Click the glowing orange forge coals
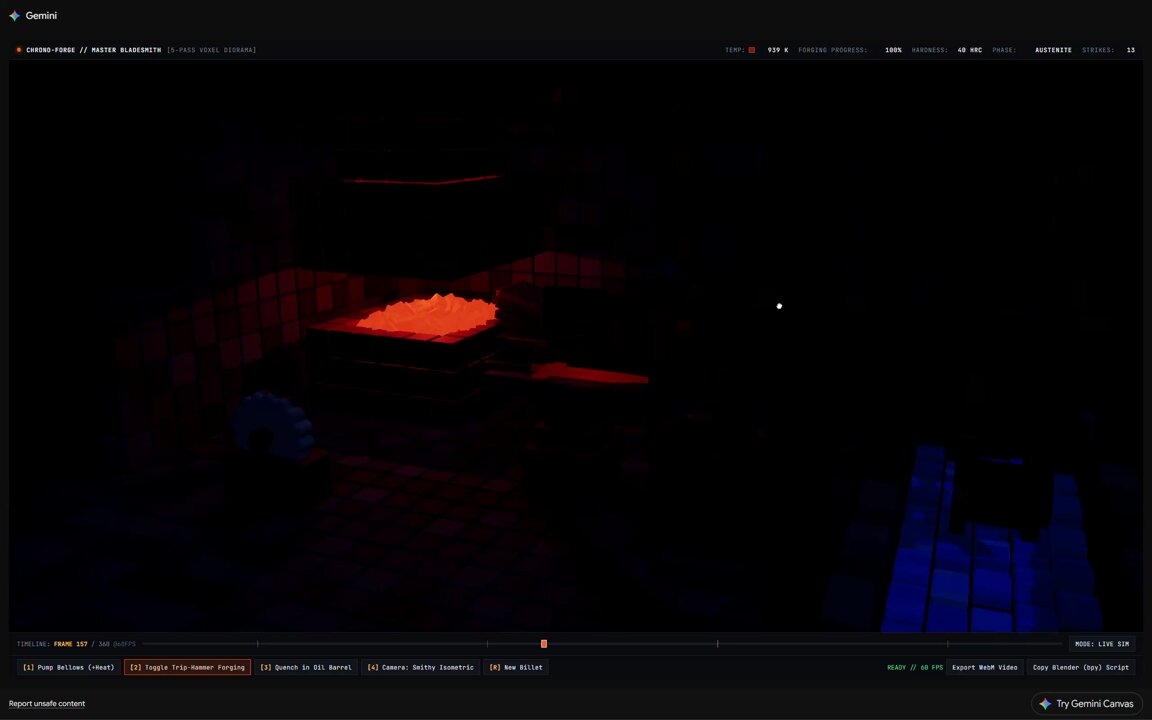Screen dimensions: 1152x720 click(x=430, y=314)
